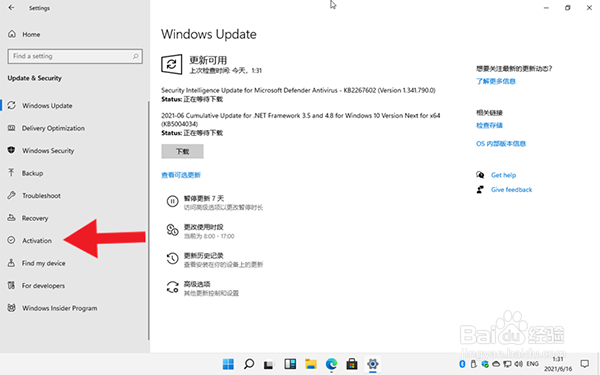Go to Backup settings
The image size is (600, 375).
[32, 173]
